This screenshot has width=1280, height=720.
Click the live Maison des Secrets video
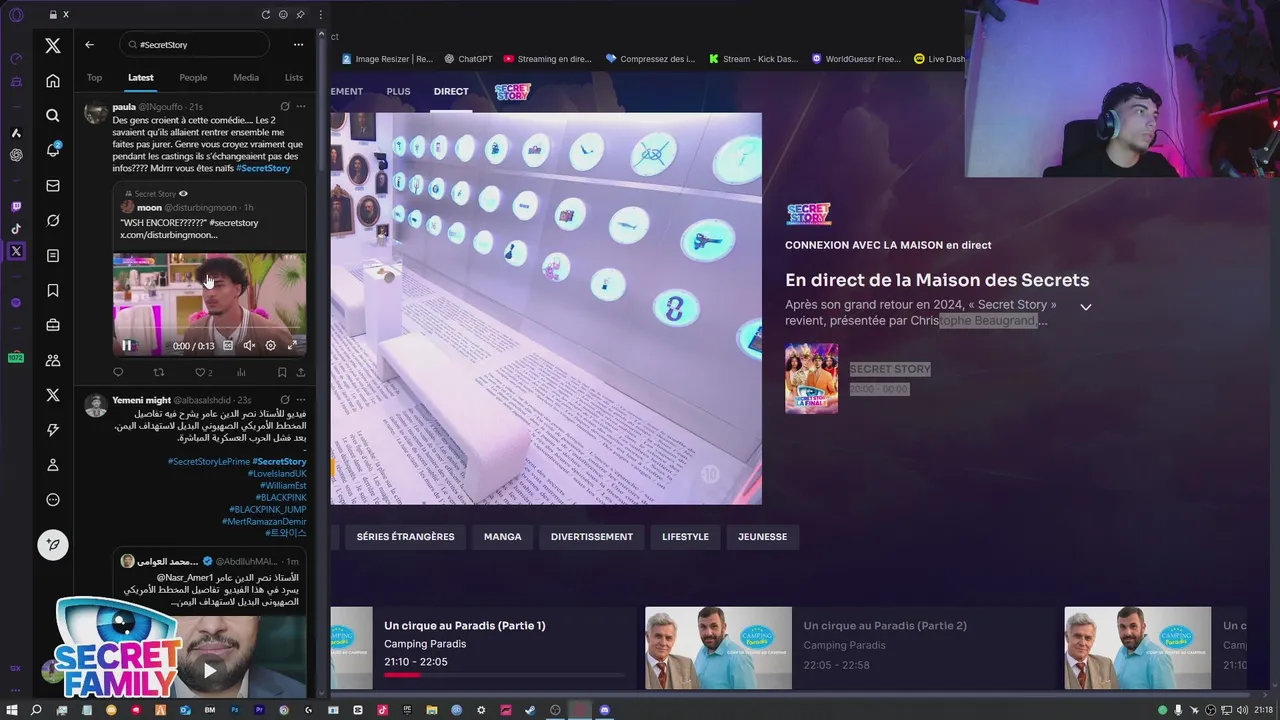coord(546,308)
